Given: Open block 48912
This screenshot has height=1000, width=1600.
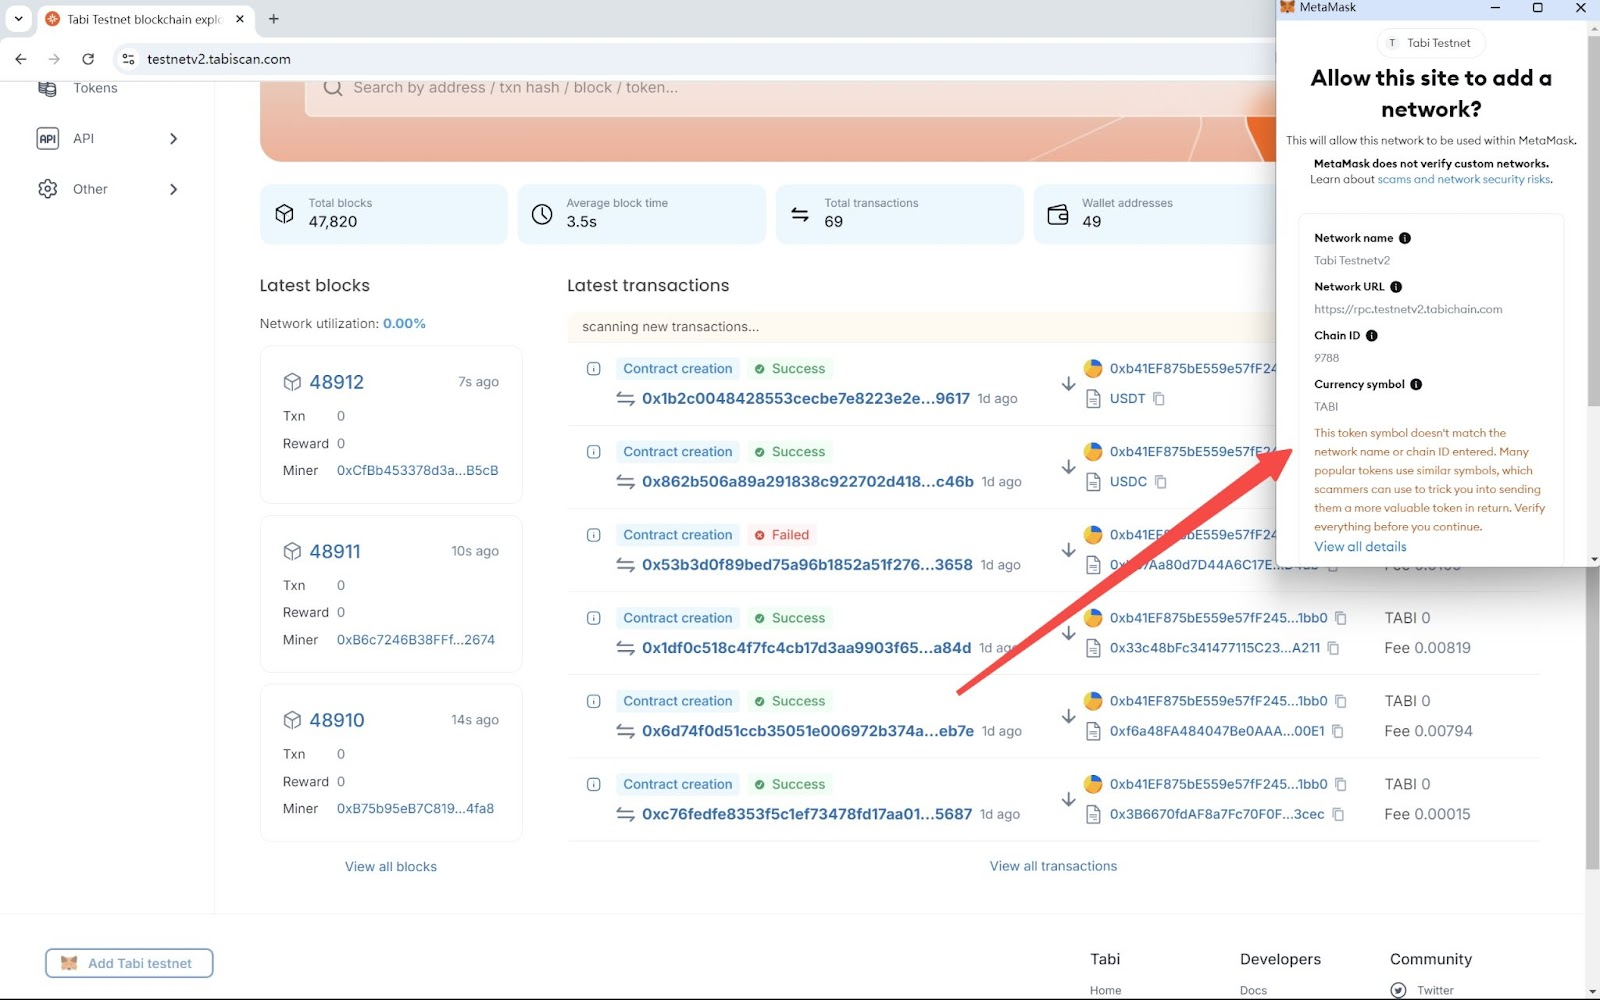Looking at the screenshot, I should 336,382.
